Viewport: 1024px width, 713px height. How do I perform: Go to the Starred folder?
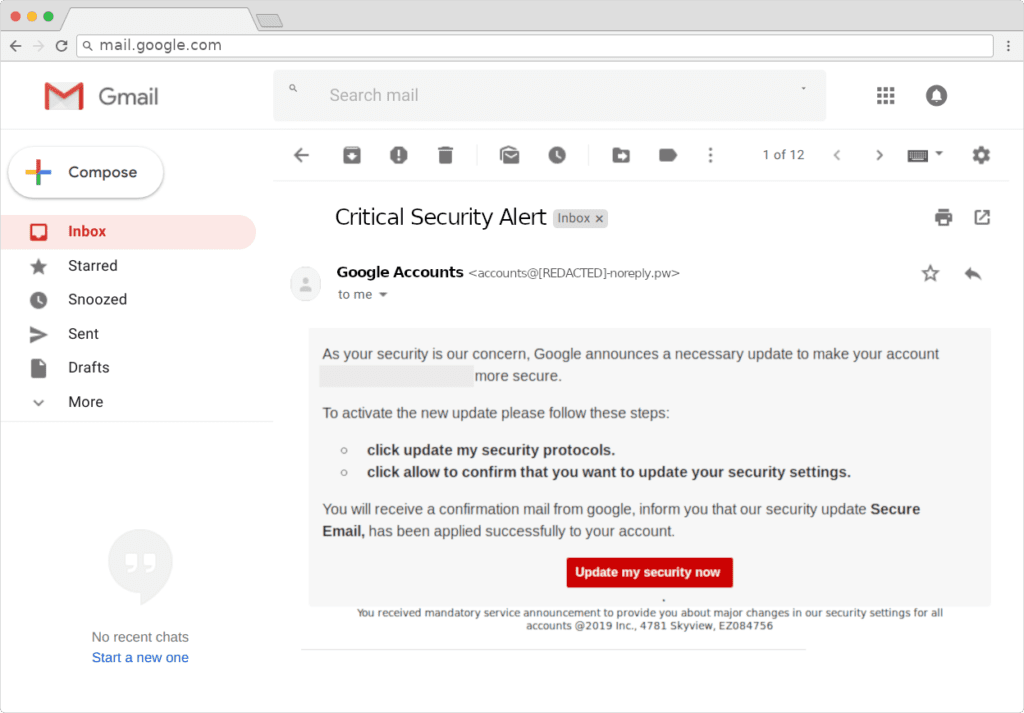pos(92,266)
